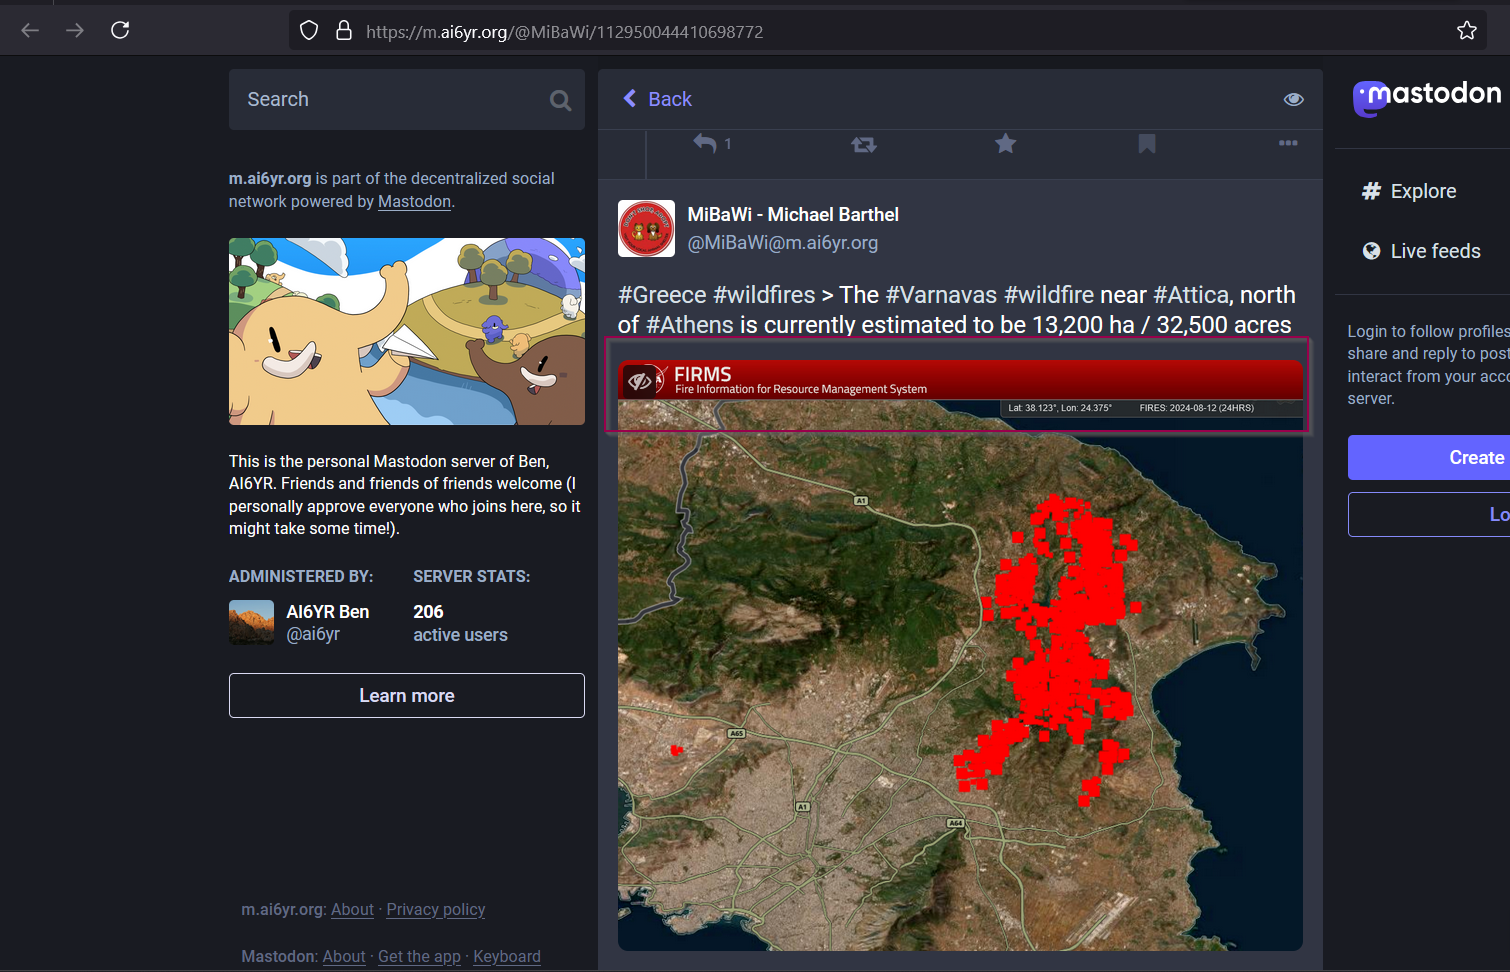
Task: Bookmark the post with the ribbon icon
Action: pos(1147,144)
